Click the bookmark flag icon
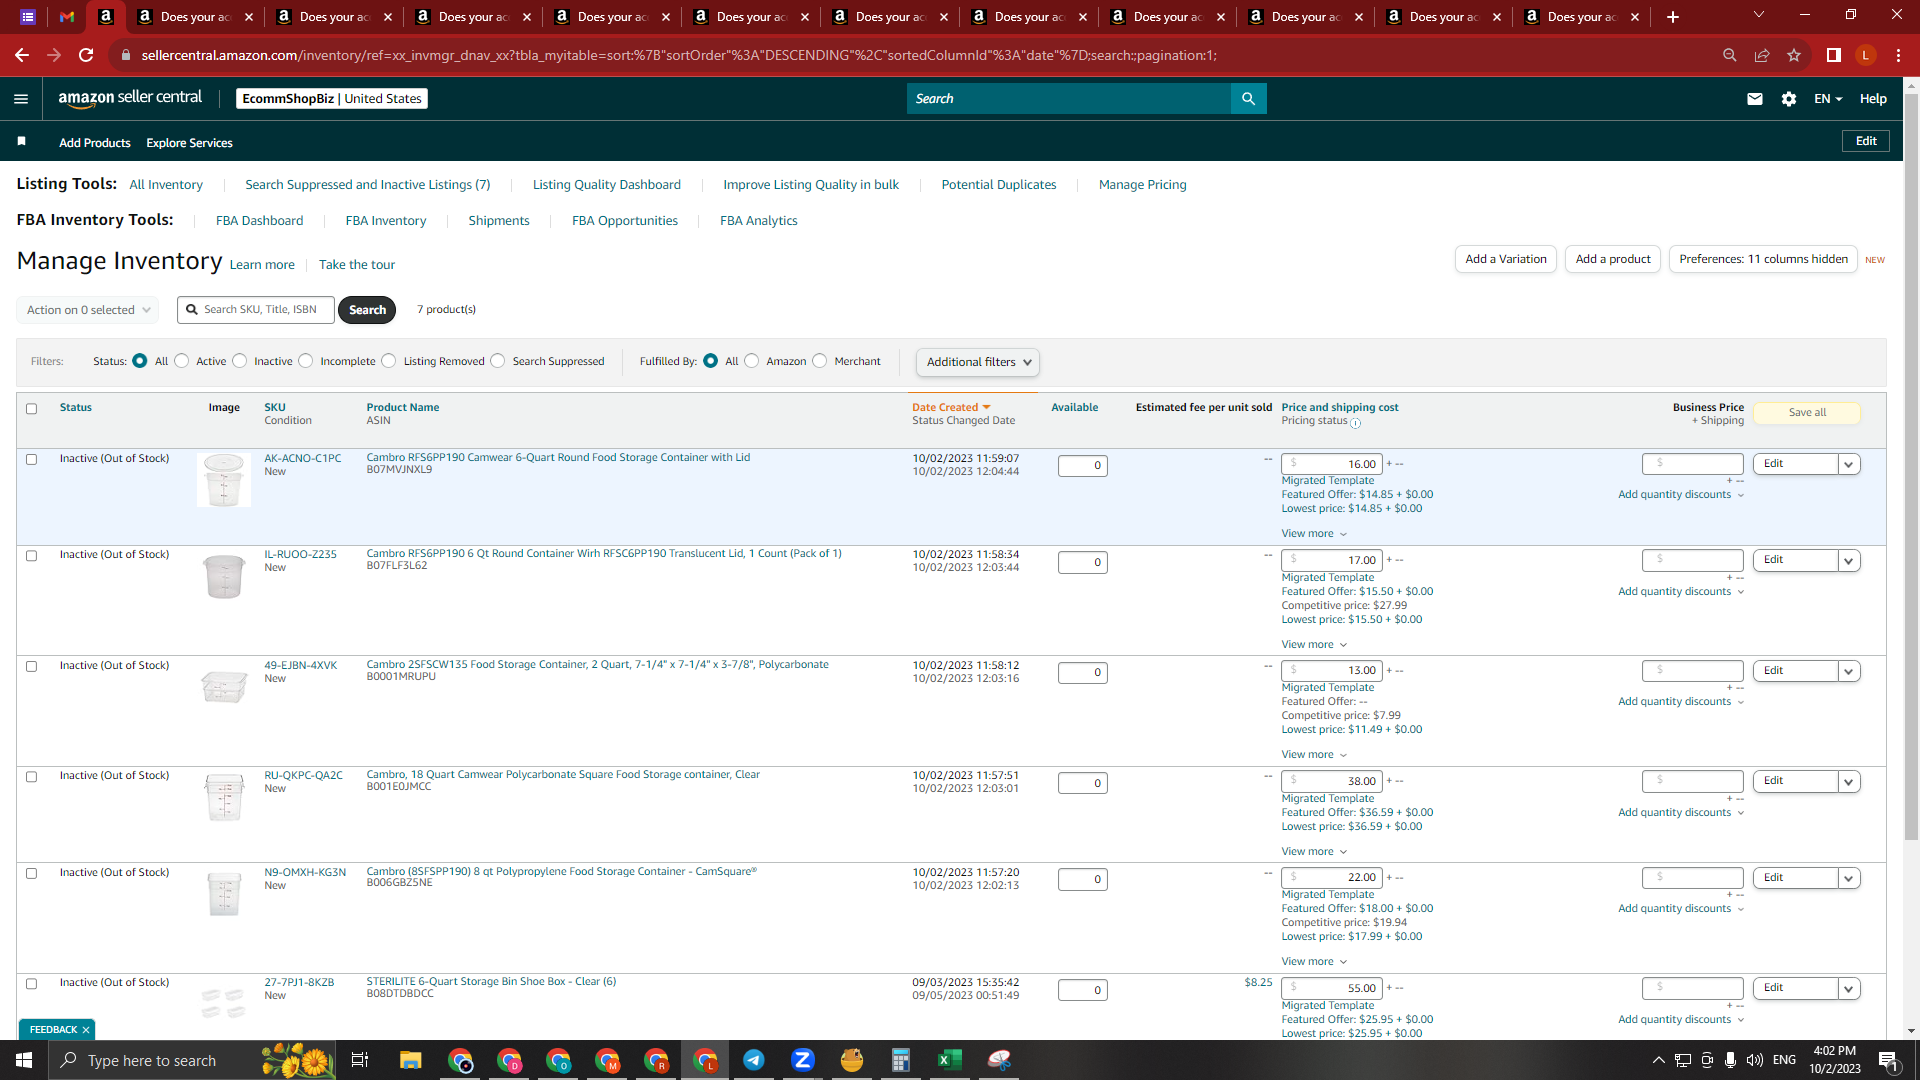Image resolution: width=1920 pixels, height=1080 pixels. (21, 141)
